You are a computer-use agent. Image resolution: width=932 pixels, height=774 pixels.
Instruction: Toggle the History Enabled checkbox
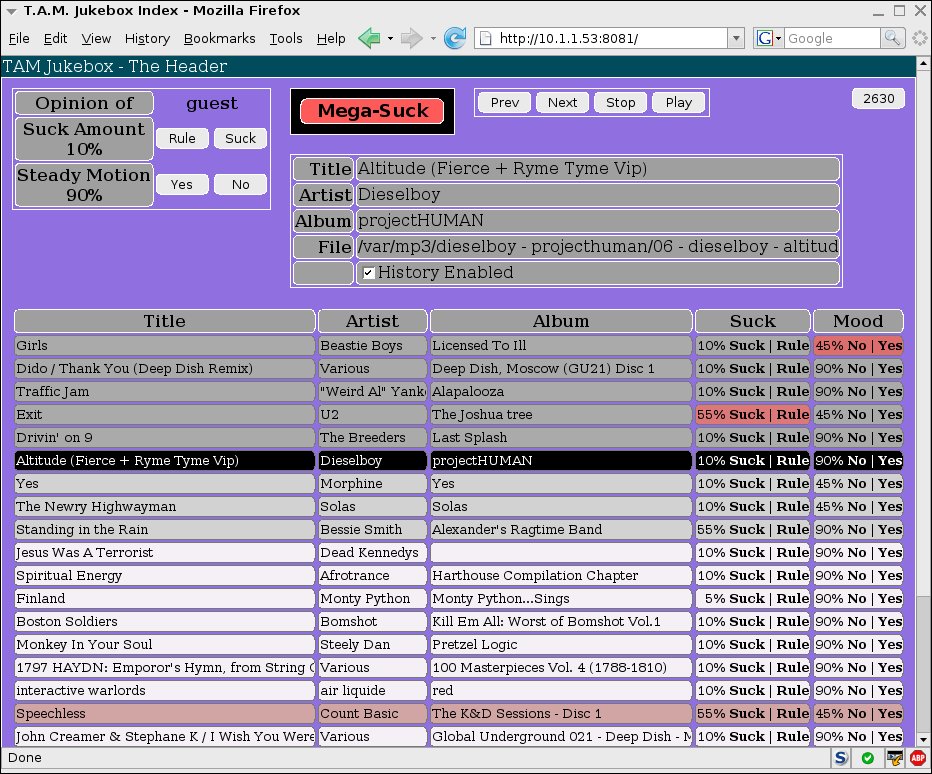(368, 273)
